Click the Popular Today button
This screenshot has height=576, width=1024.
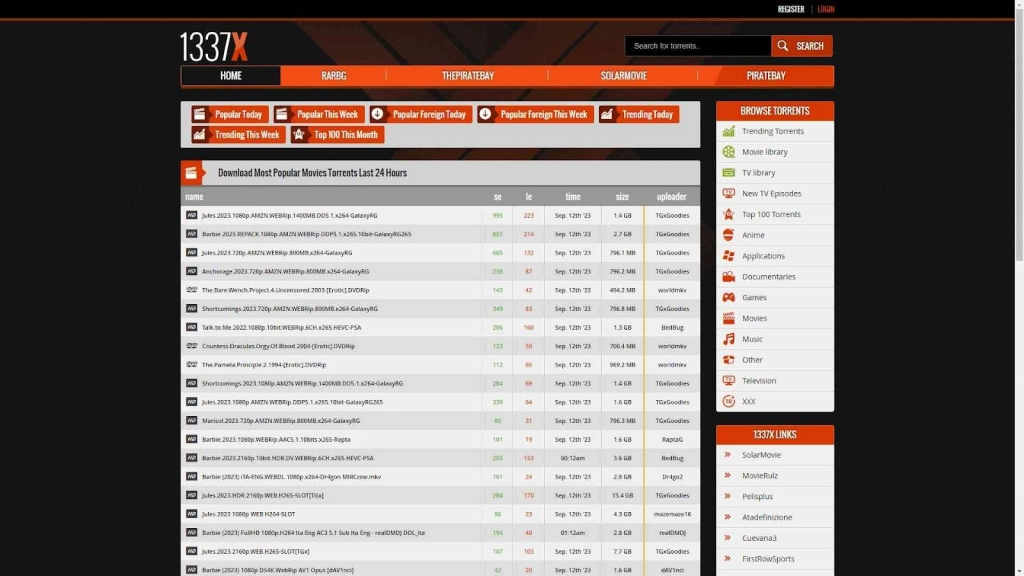point(230,115)
